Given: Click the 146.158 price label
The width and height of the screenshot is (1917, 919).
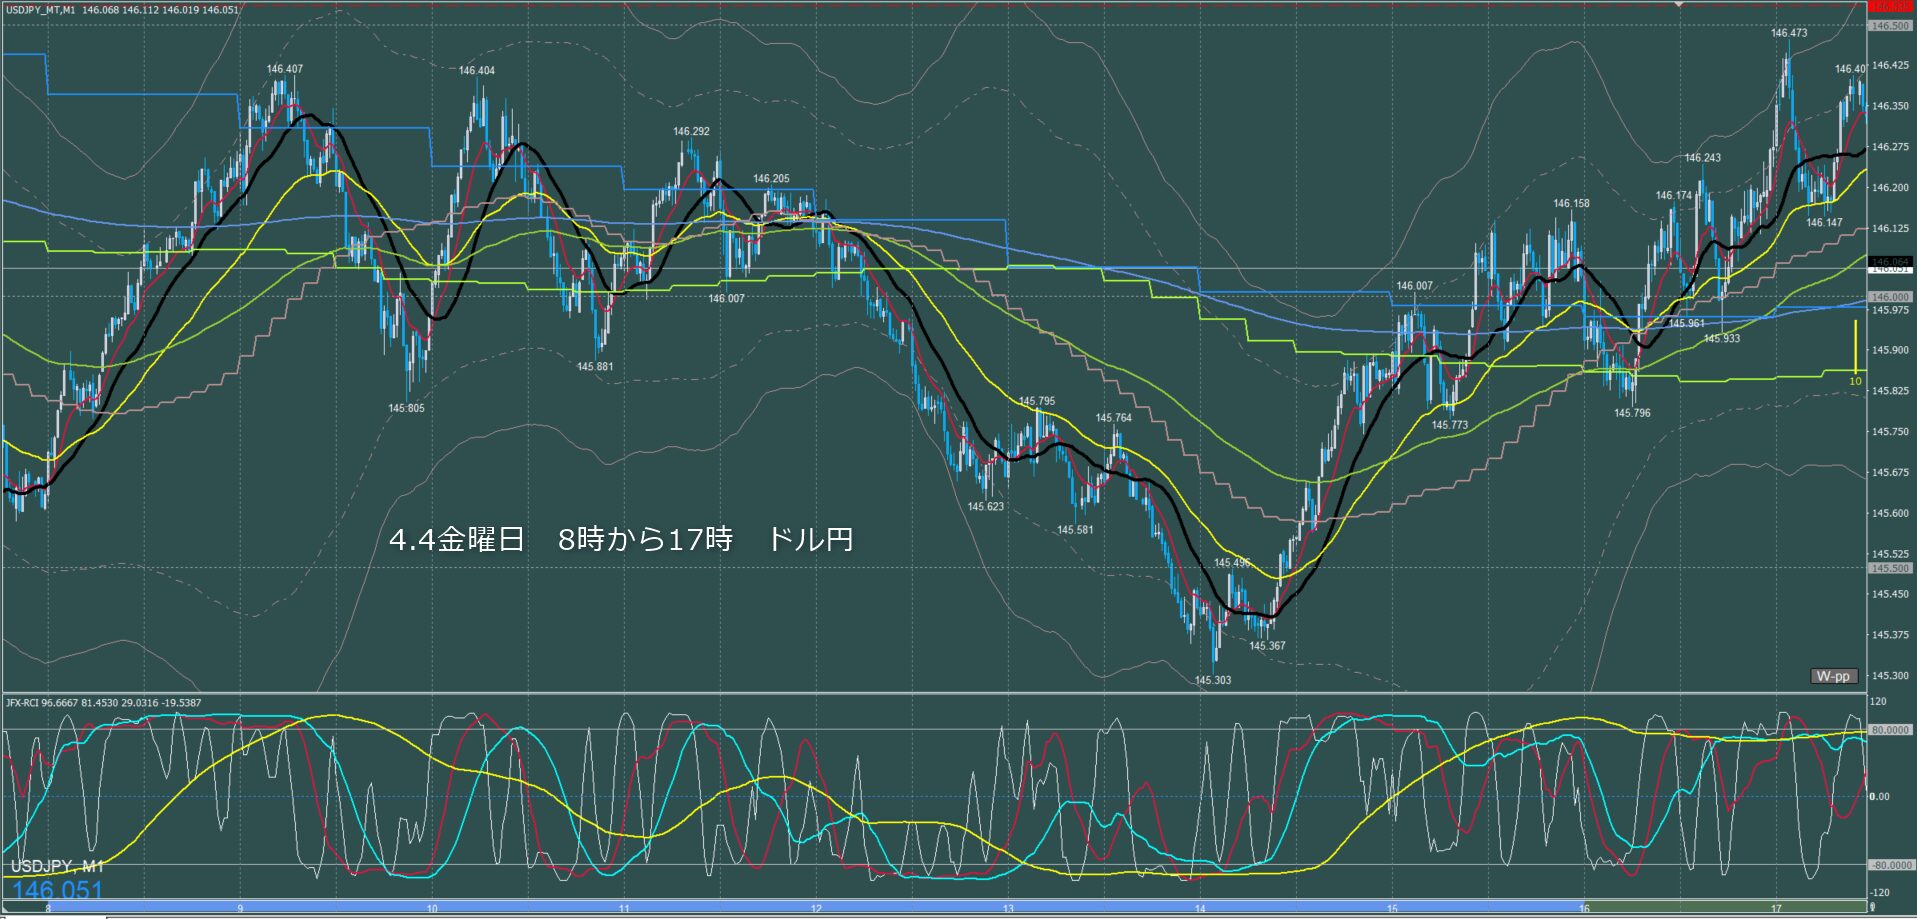Looking at the screenshot, I should (1571, 203).
